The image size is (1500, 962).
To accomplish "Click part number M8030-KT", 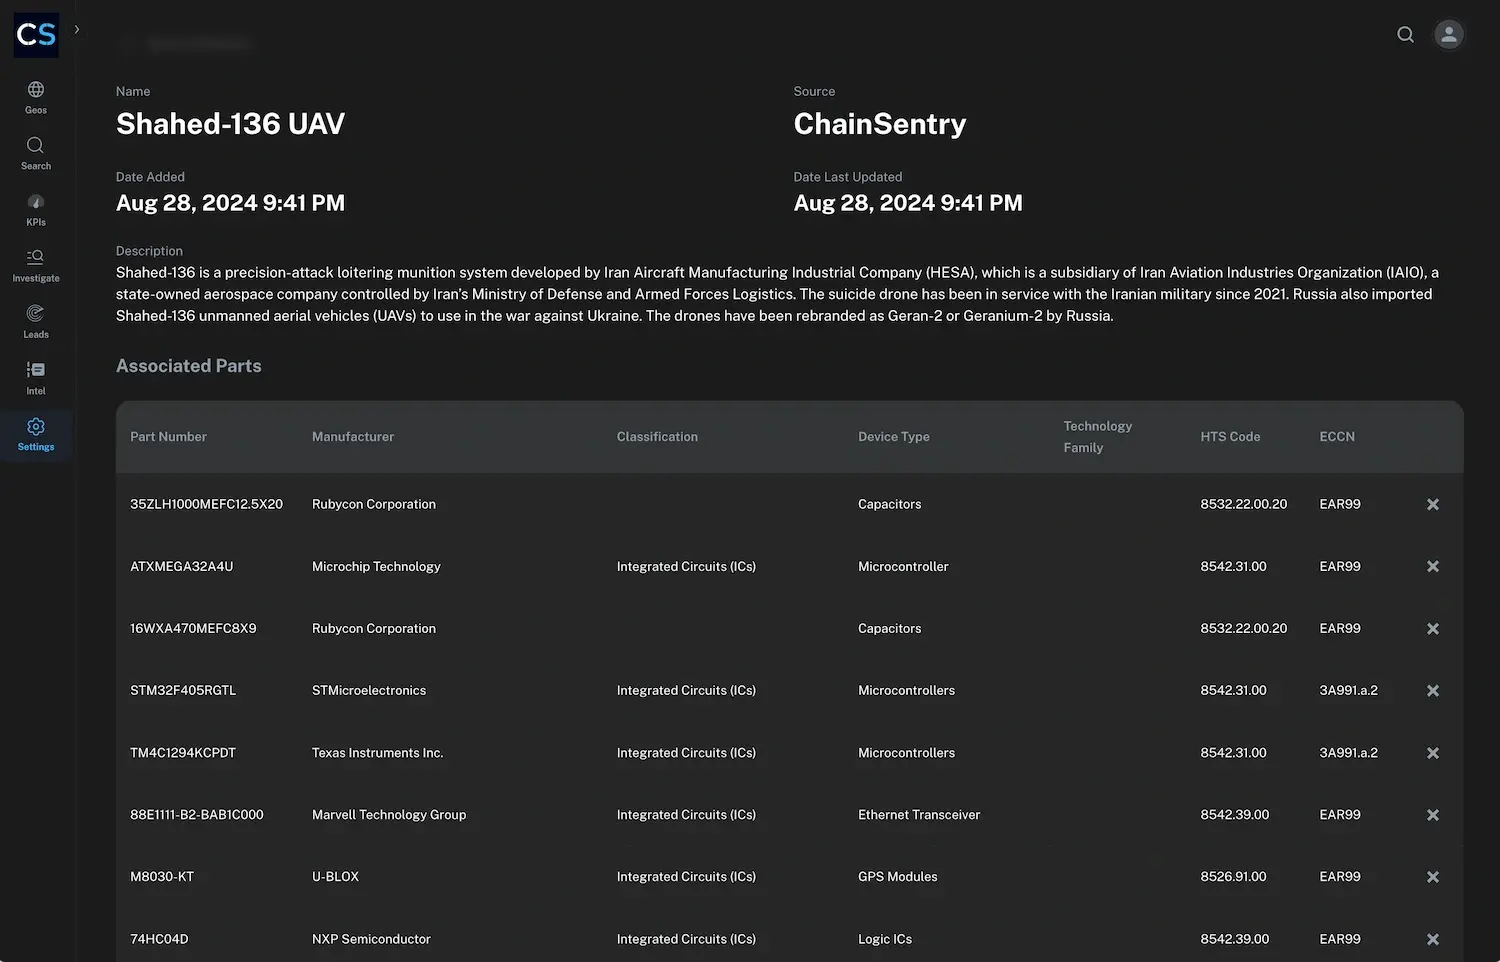I will 162,876.
